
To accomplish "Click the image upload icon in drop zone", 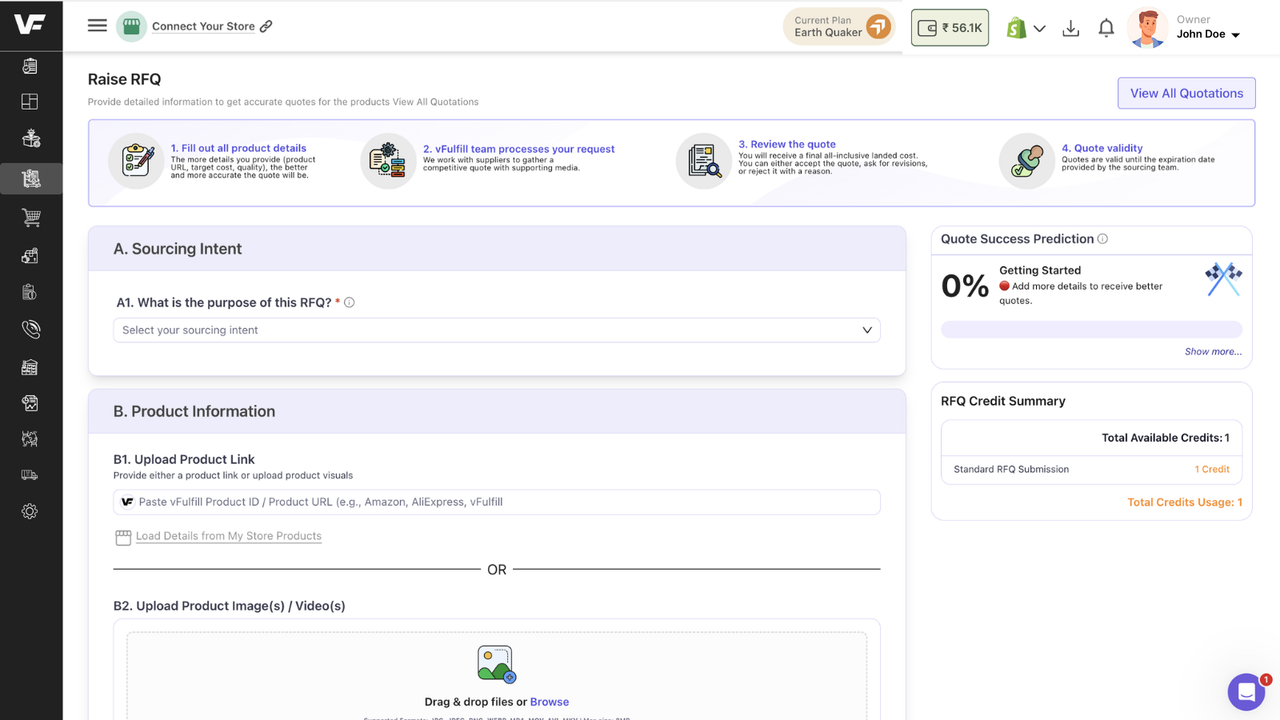I will pyautogui.click(x=496, y=664).
